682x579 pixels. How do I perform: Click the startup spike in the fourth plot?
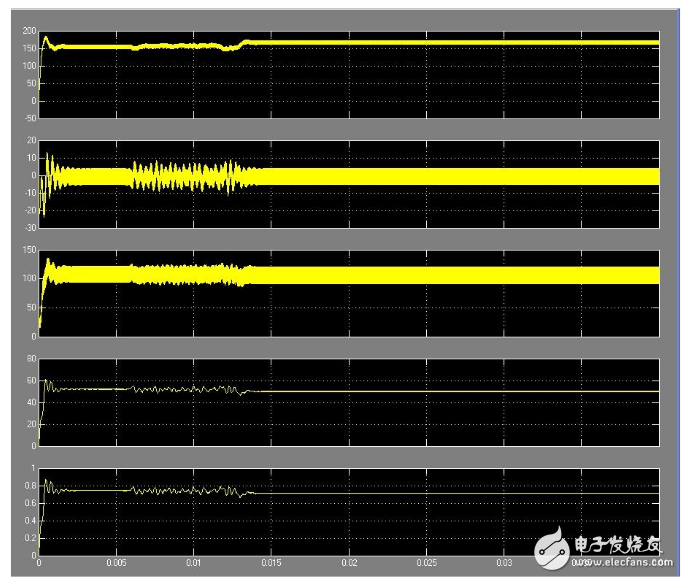tap(45, 380)
